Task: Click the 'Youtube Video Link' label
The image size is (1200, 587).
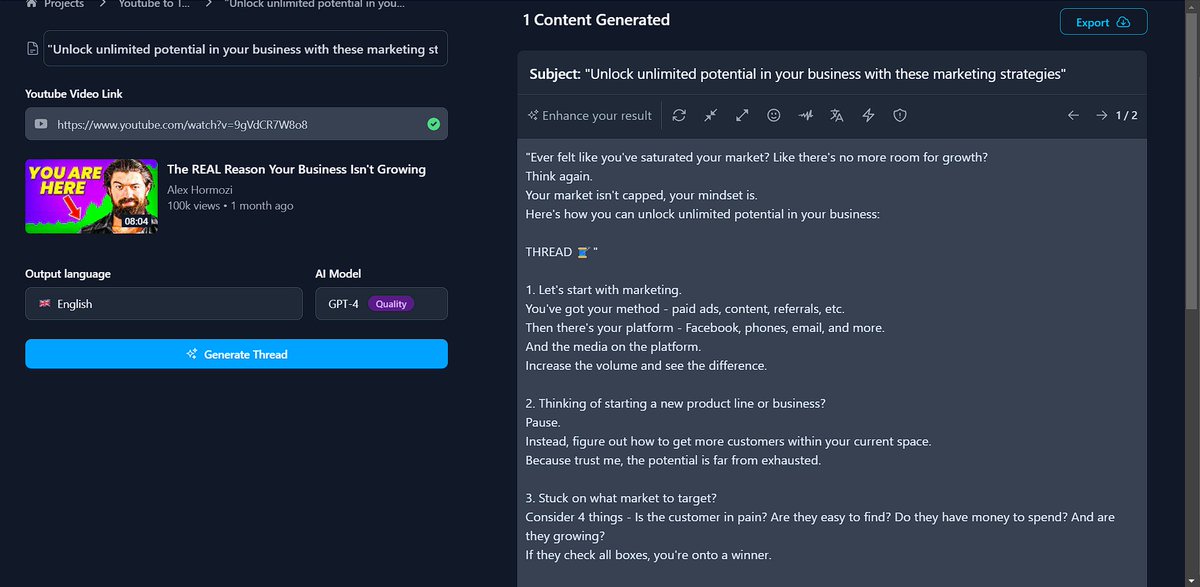Action: pyautogui.click(x=74, y=94)
